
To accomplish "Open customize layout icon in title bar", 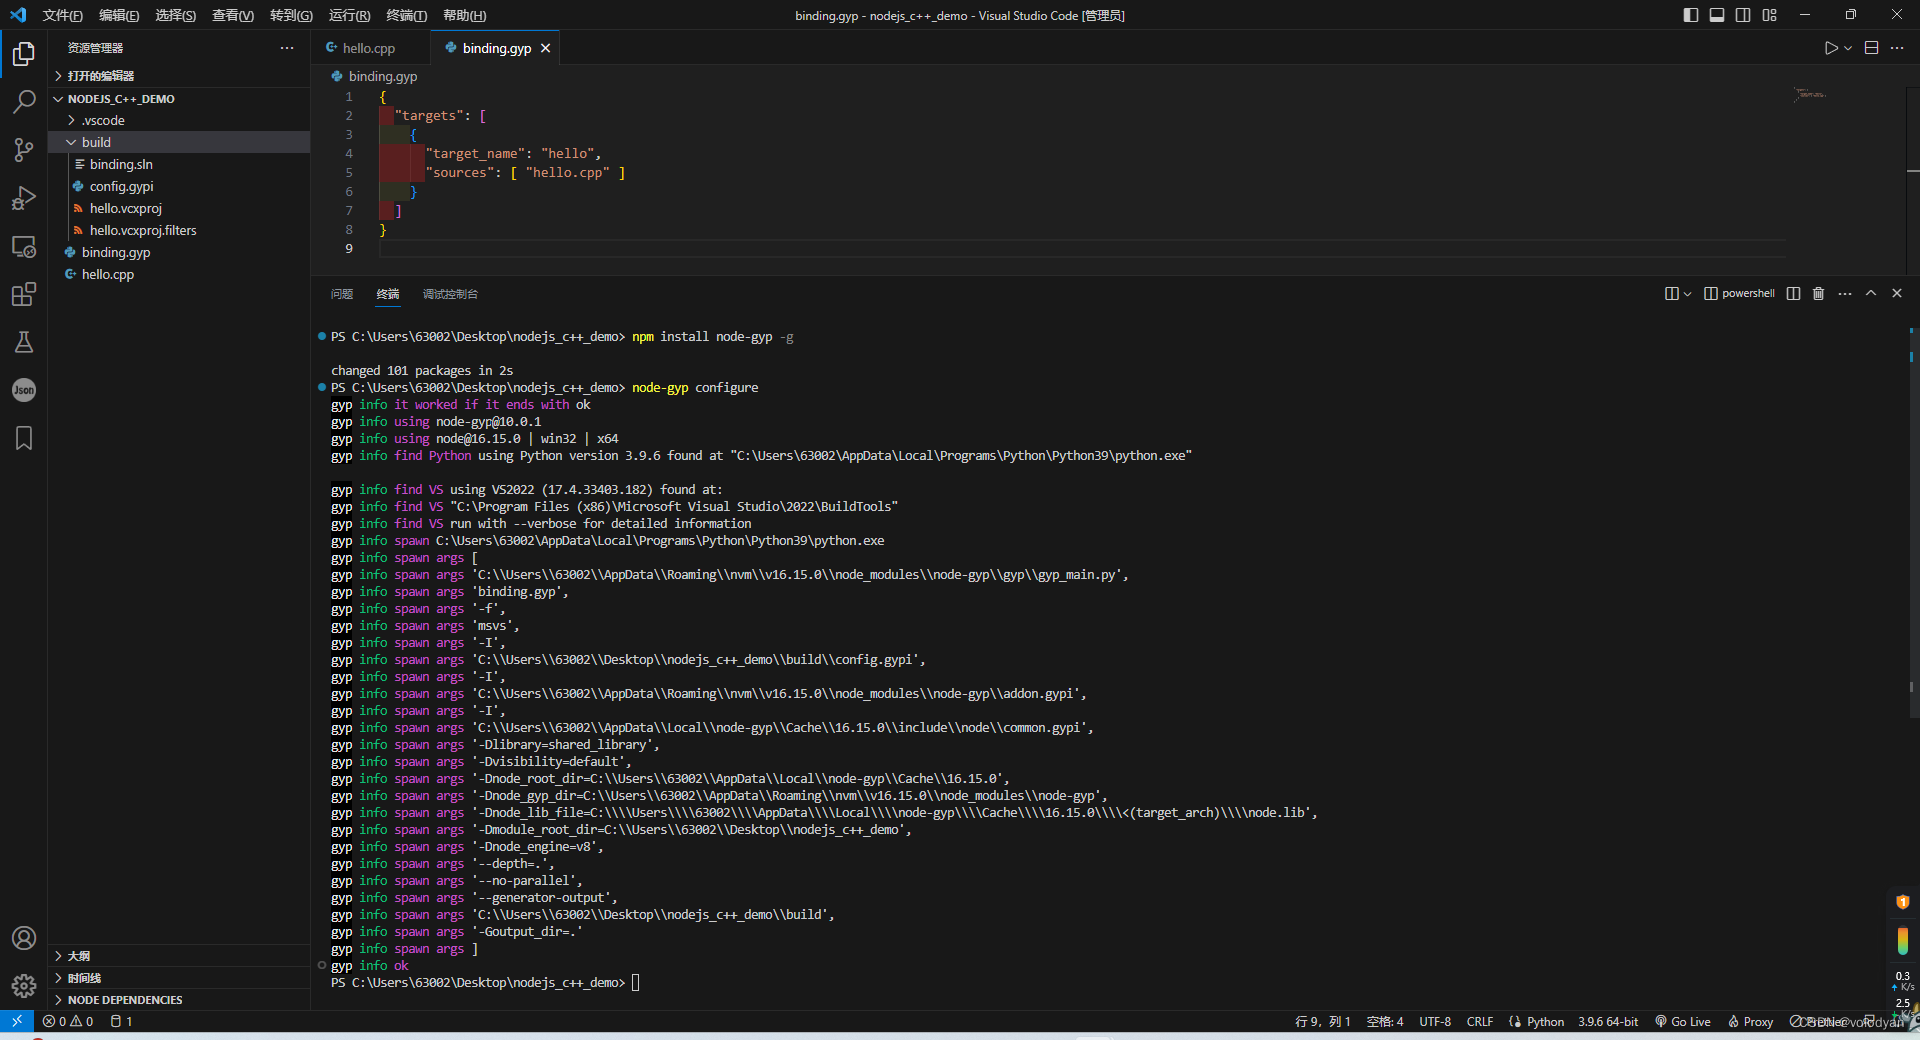I will [x=1770, y=15].
